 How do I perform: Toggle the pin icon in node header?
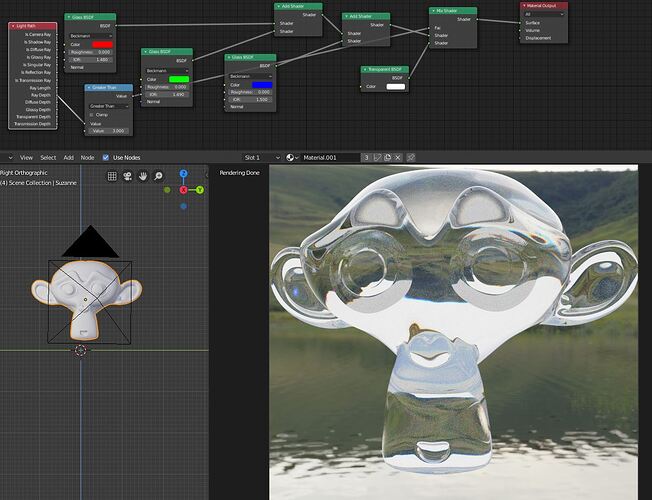point(411,158)
